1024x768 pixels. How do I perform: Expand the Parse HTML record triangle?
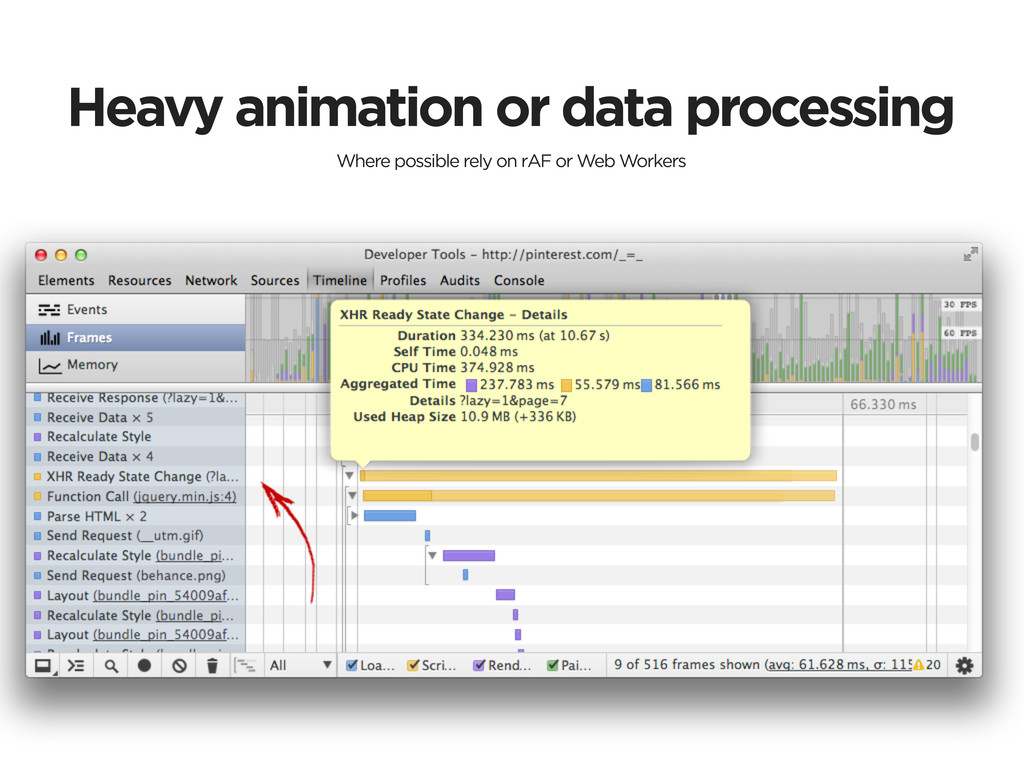click(351, 515)
